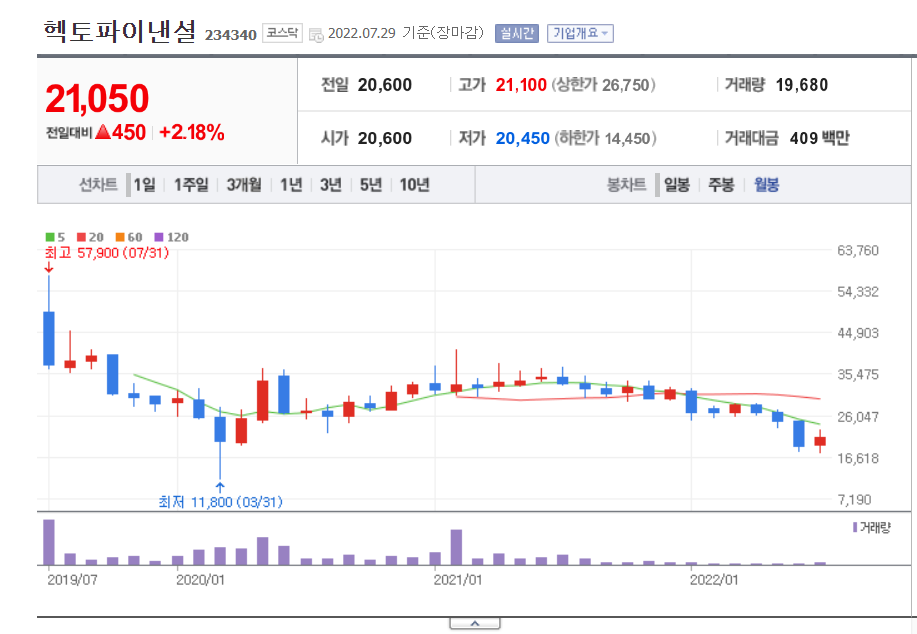
Task: Click the 고가 value 21,100
Action: click(x=521, y=85)
